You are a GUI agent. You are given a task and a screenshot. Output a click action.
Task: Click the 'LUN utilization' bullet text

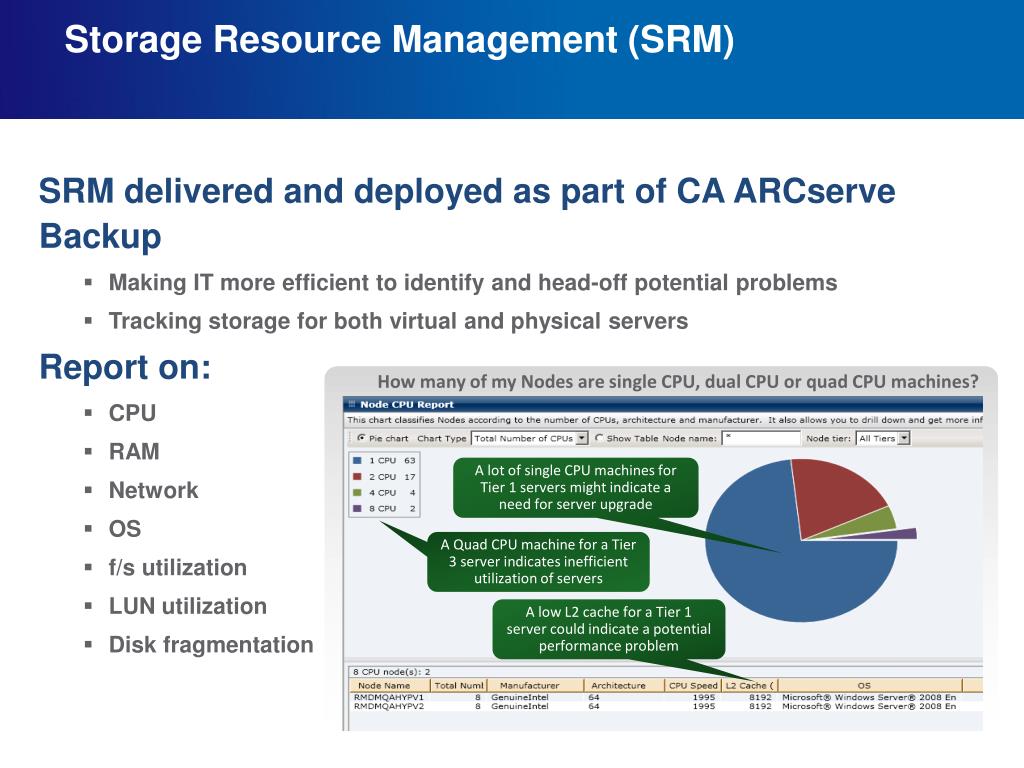click(x=188, y=606)
